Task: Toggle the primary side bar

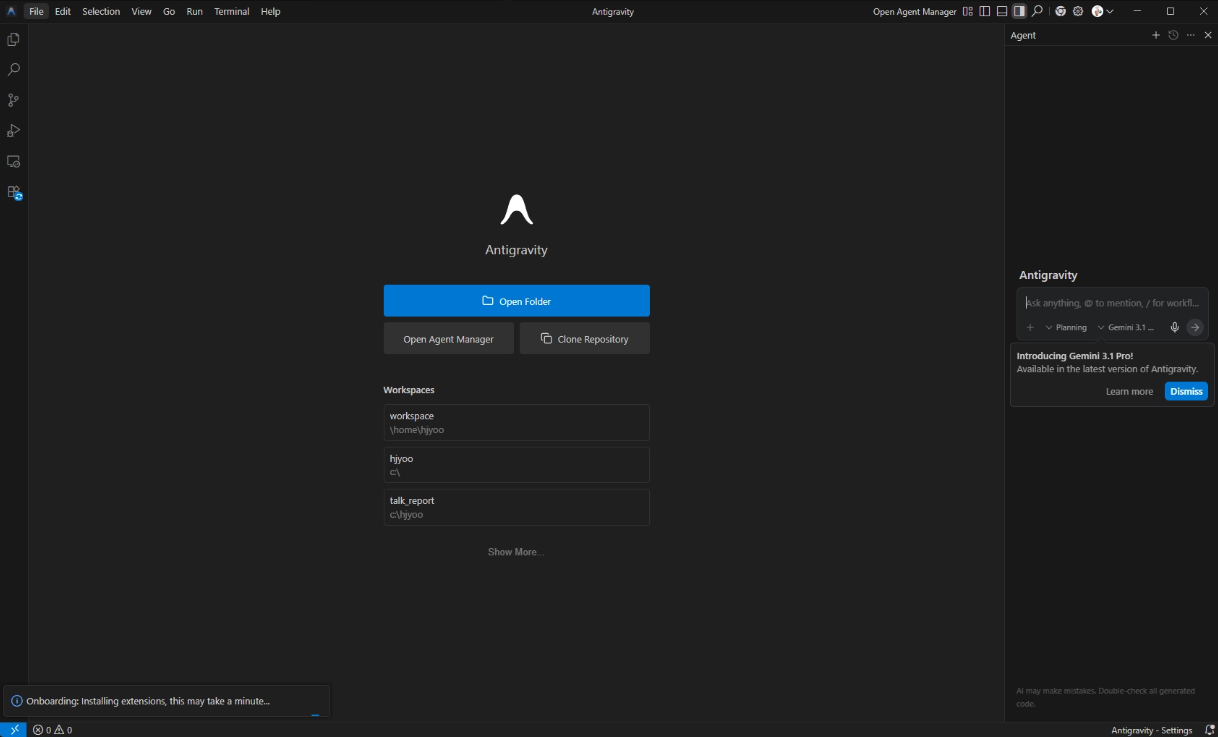Action: (x=985, y=11)
